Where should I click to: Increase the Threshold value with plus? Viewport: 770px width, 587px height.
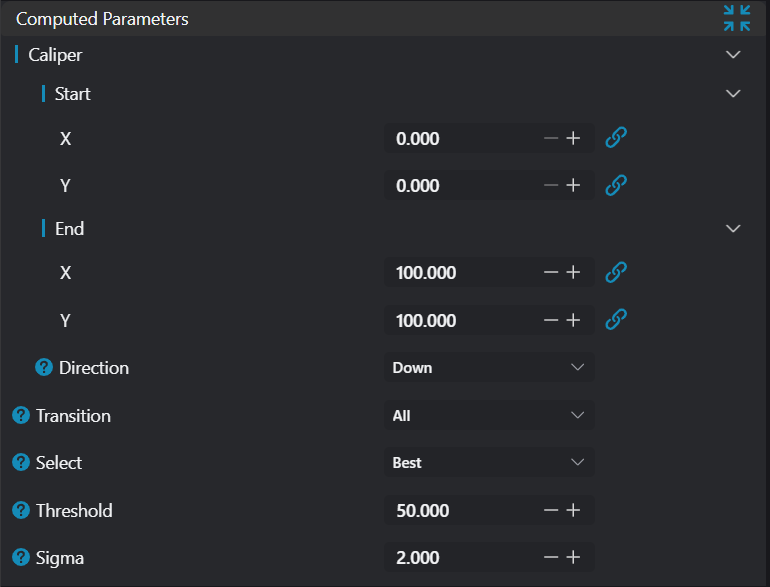click(573, 510)
